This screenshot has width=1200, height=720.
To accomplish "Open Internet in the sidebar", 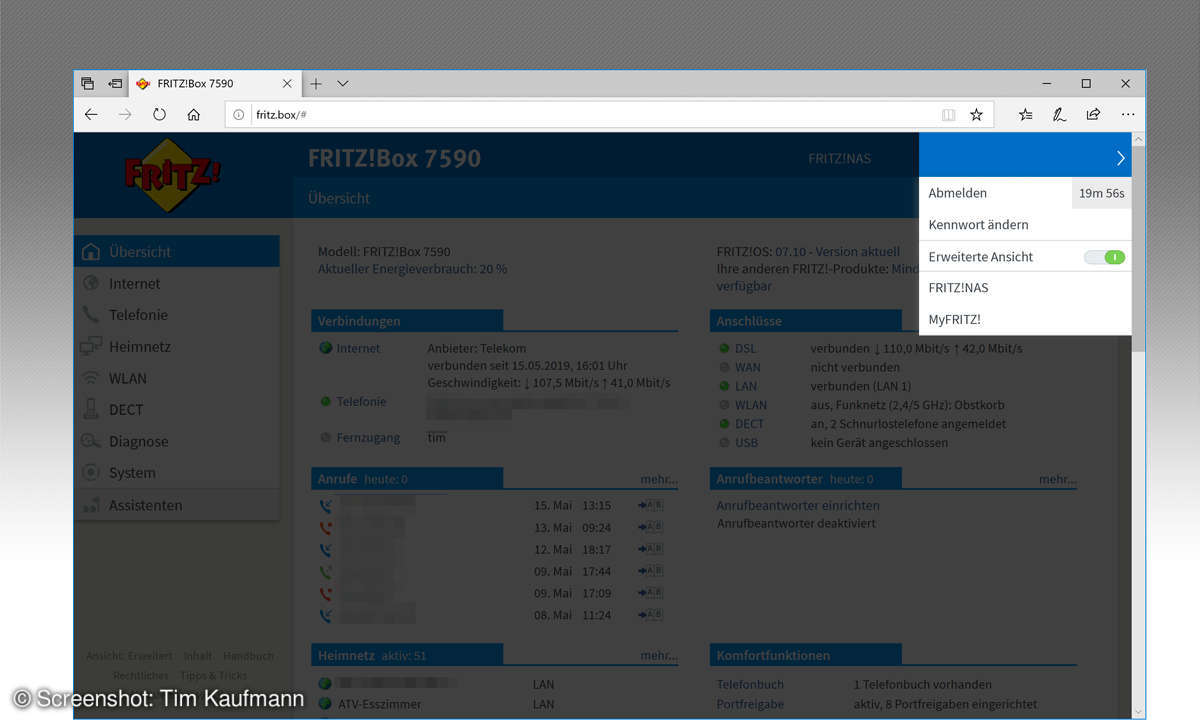I will point(177,283).
